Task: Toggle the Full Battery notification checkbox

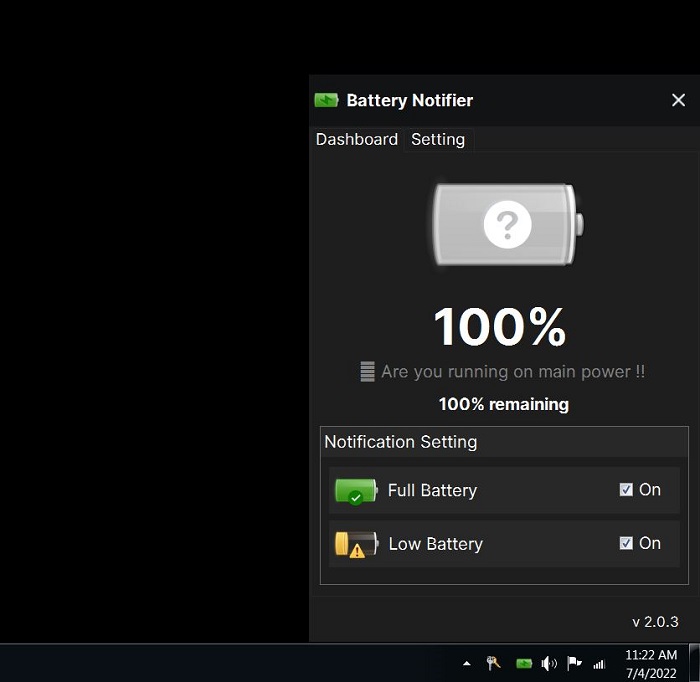Action: point(626,490)
